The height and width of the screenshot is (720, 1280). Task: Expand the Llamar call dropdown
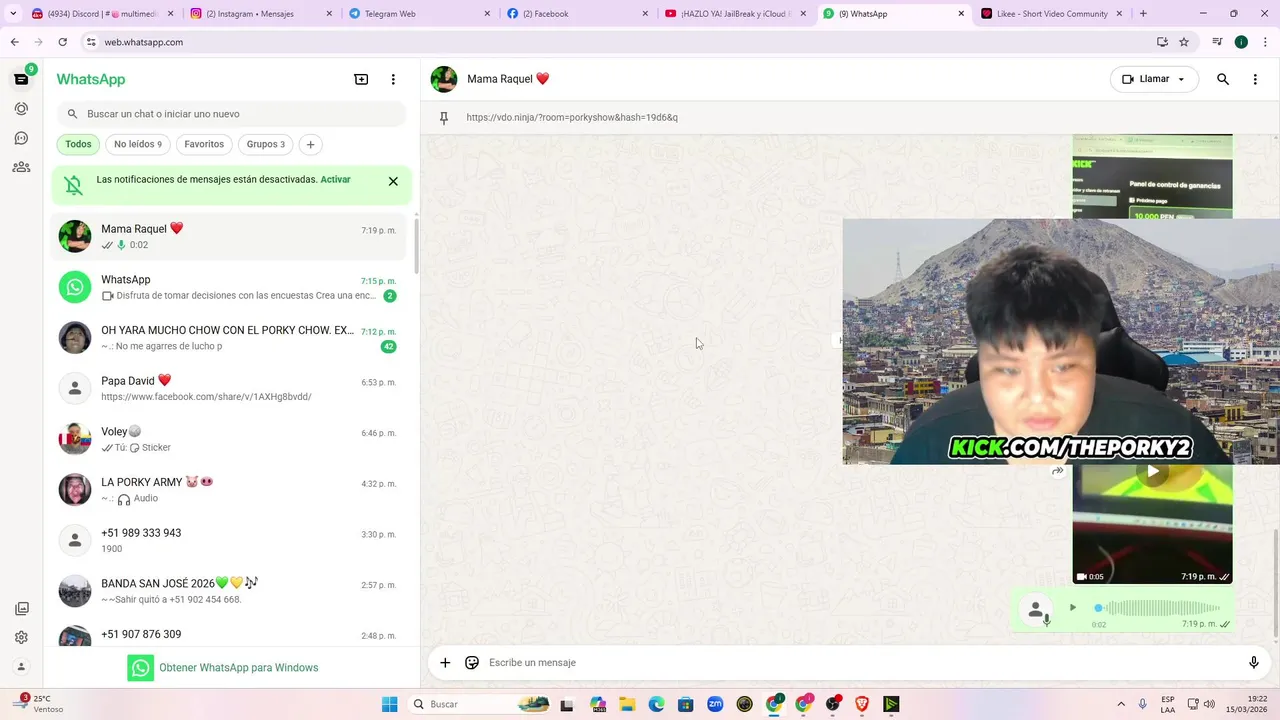click(x=1181, y=79)
